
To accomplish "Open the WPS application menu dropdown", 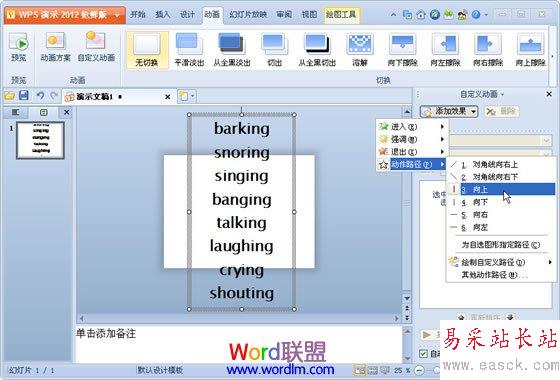I will (117, 15).
